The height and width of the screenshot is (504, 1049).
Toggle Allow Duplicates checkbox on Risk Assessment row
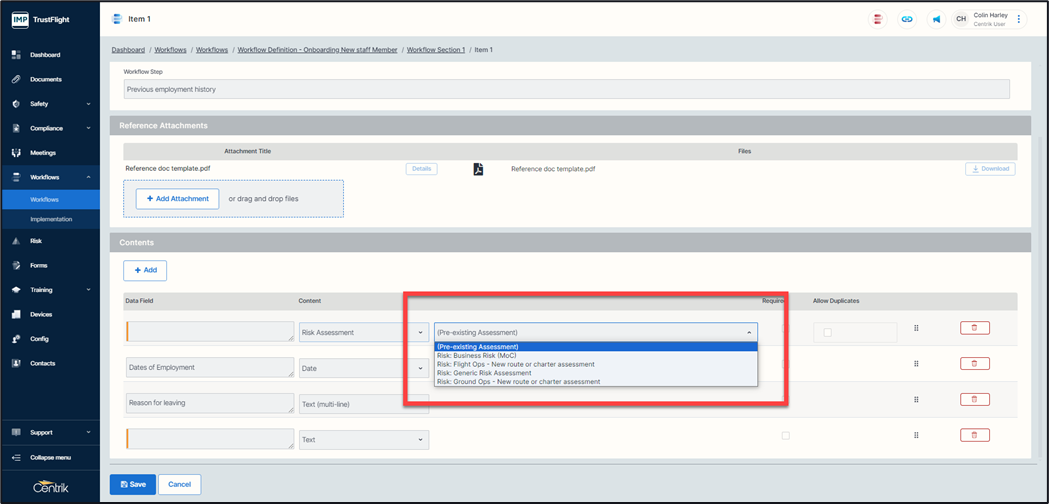point(827,332)
